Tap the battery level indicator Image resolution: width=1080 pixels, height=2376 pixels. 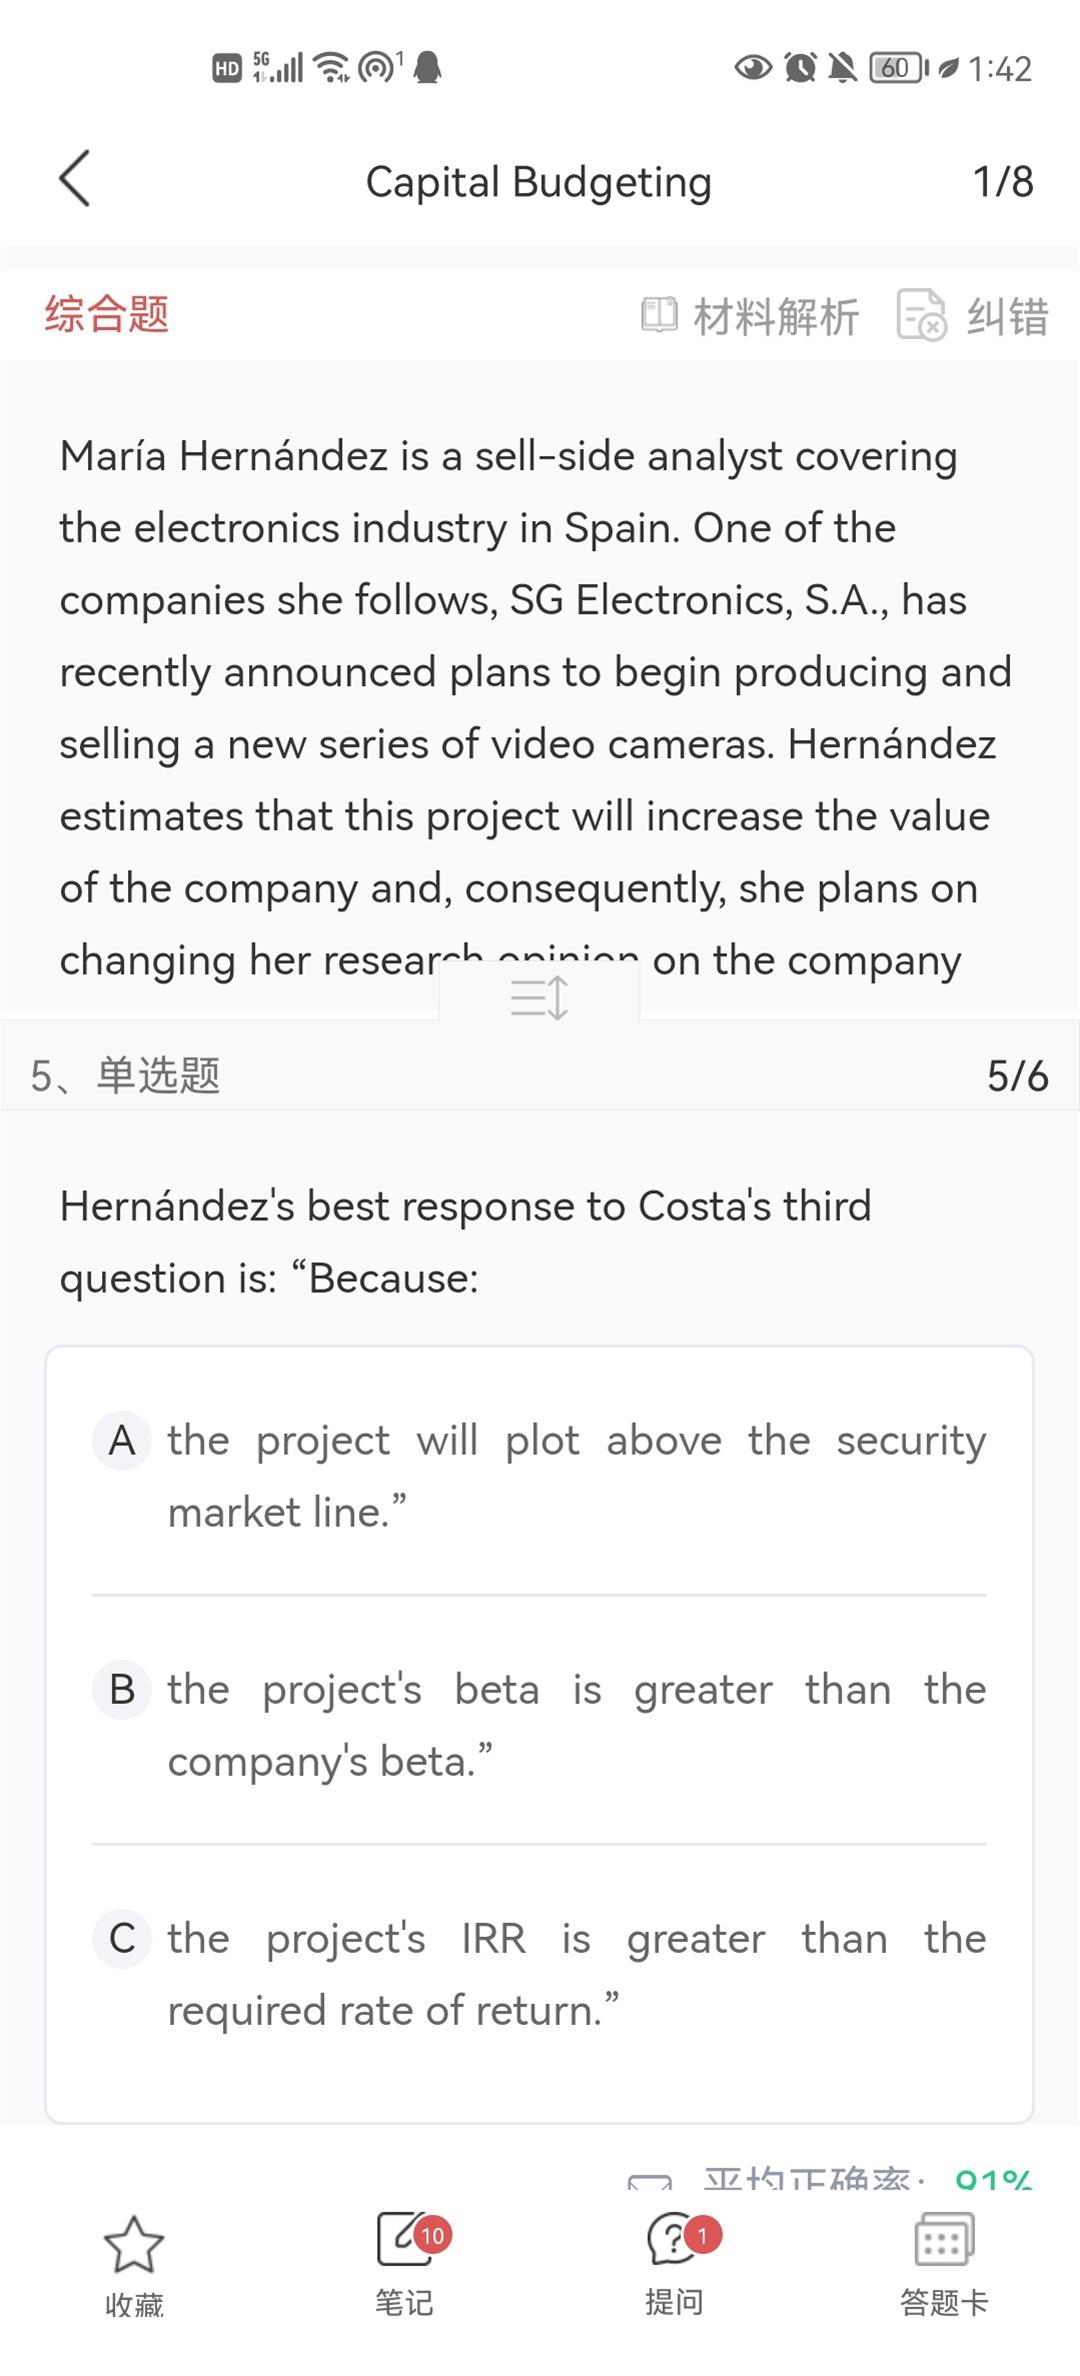click(895, 68)
